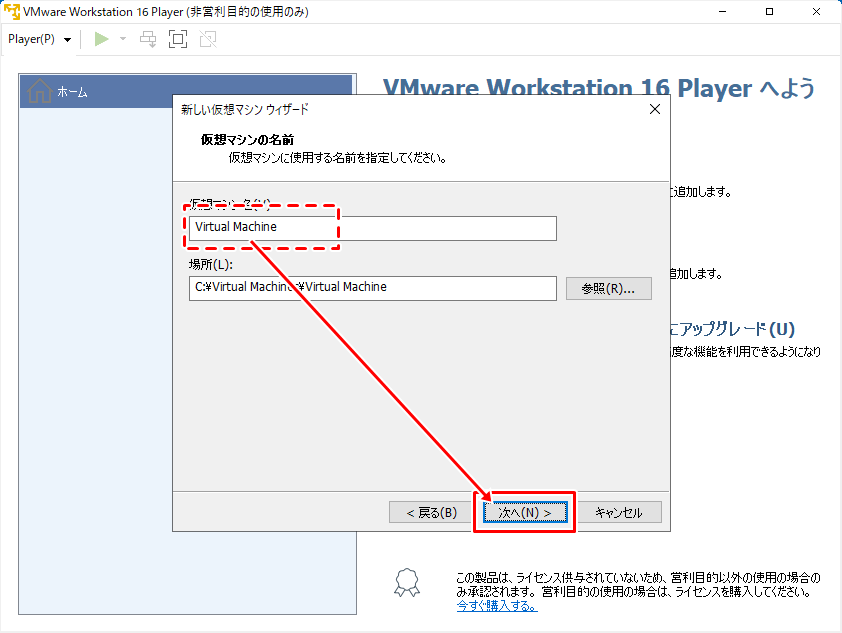Click the Send Ctrl+Alt+Del toolbar icon

(148, 39)
